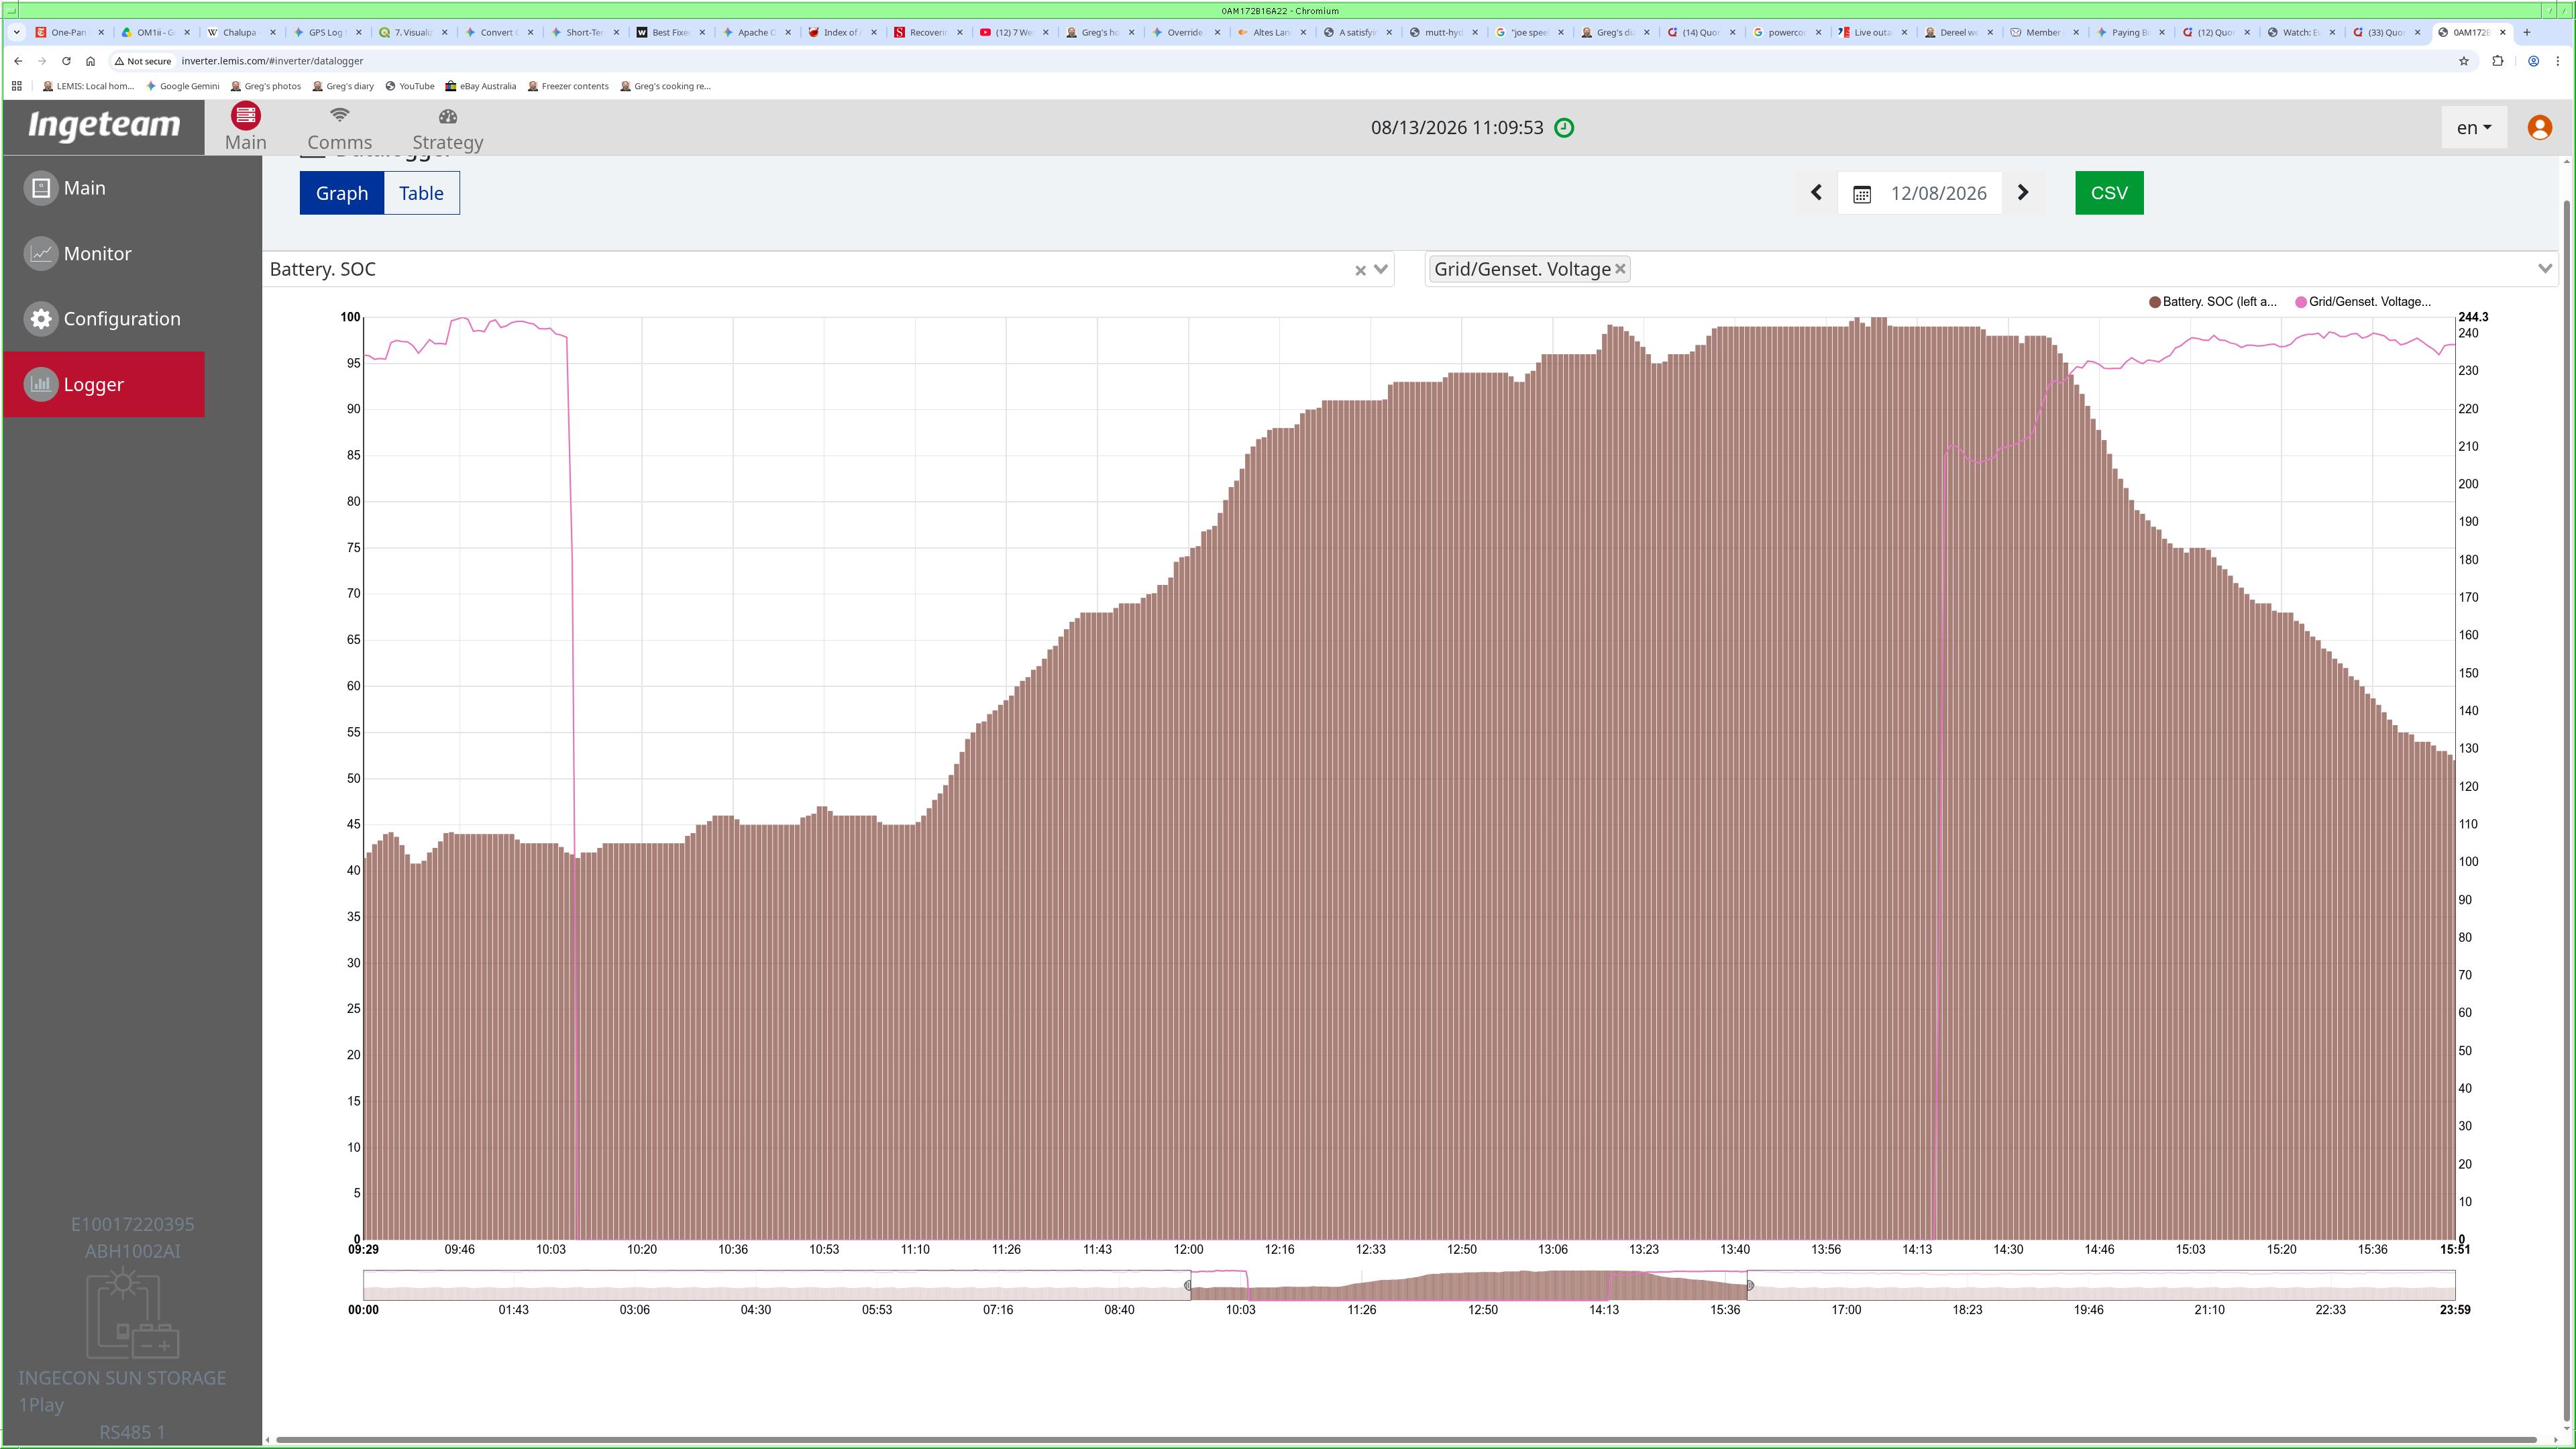Open the apps grid in bookmarks bar
The height and width of the screenshot is (1449, 2576).
[16, 86]
